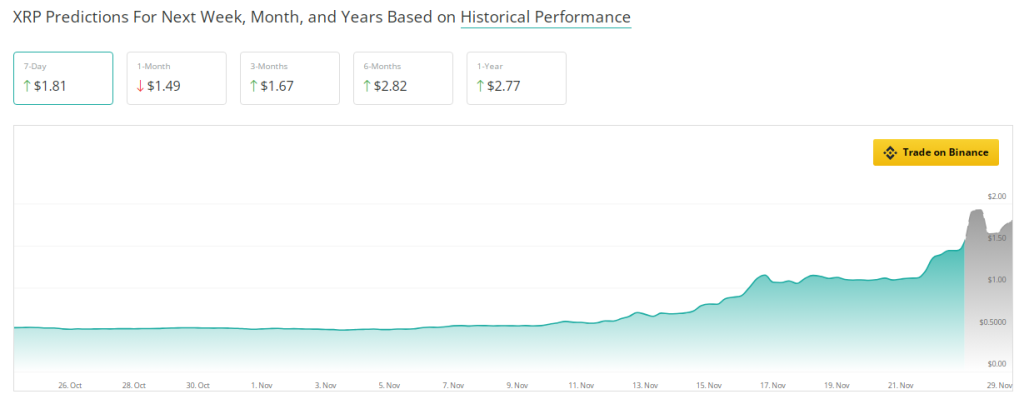Open the 3-Months prediction tab
This screenshot has height=404, width=1024.
[x=290, y=77]
